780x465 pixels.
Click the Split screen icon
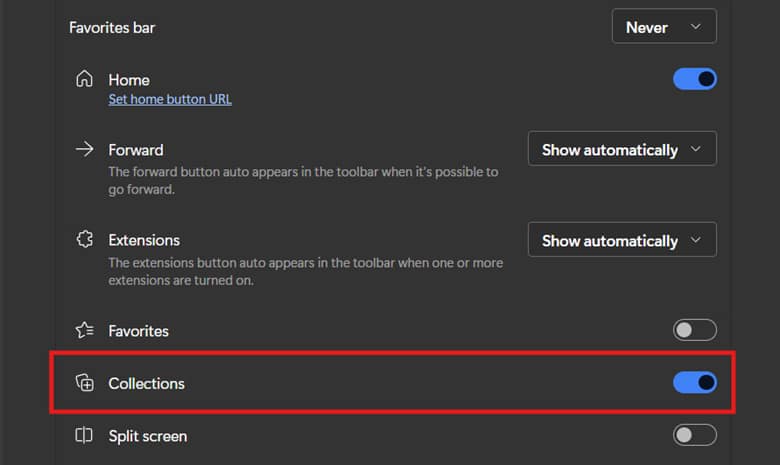click(x=84, y=435)
